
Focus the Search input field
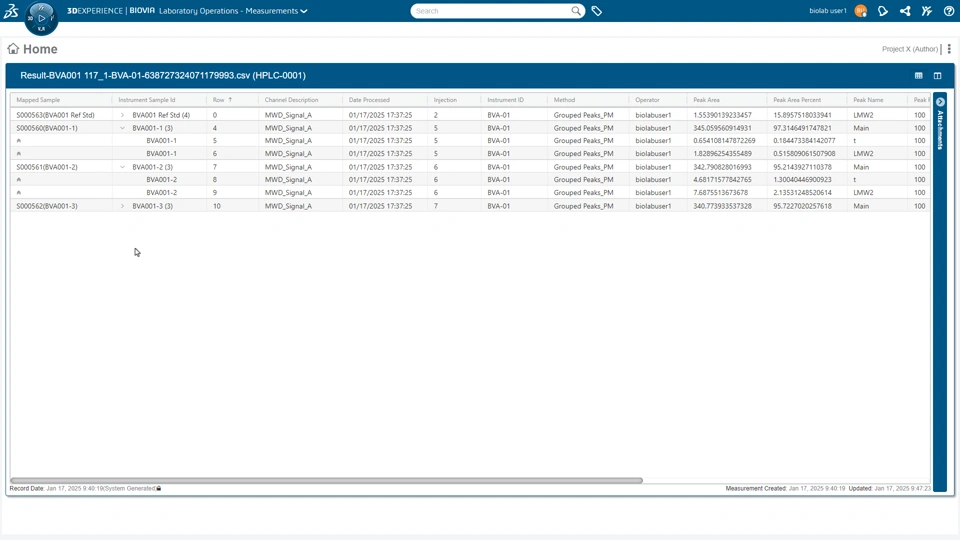tap(490, 11)
